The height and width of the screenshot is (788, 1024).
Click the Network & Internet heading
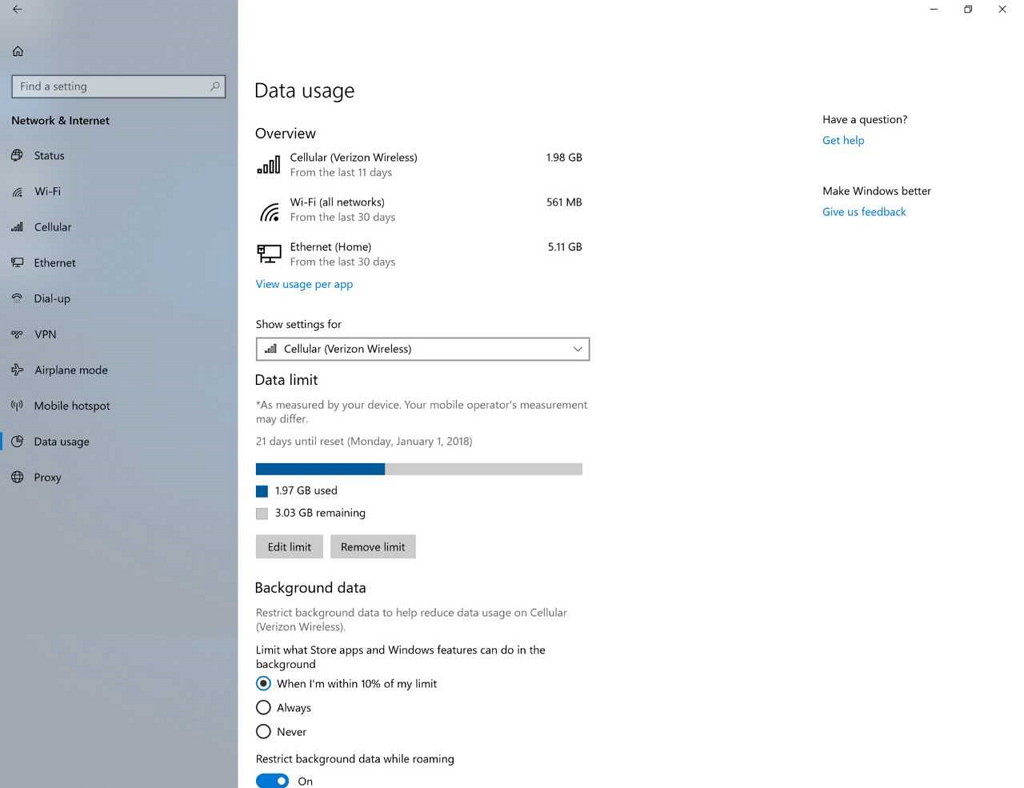(x=60, y=121)
